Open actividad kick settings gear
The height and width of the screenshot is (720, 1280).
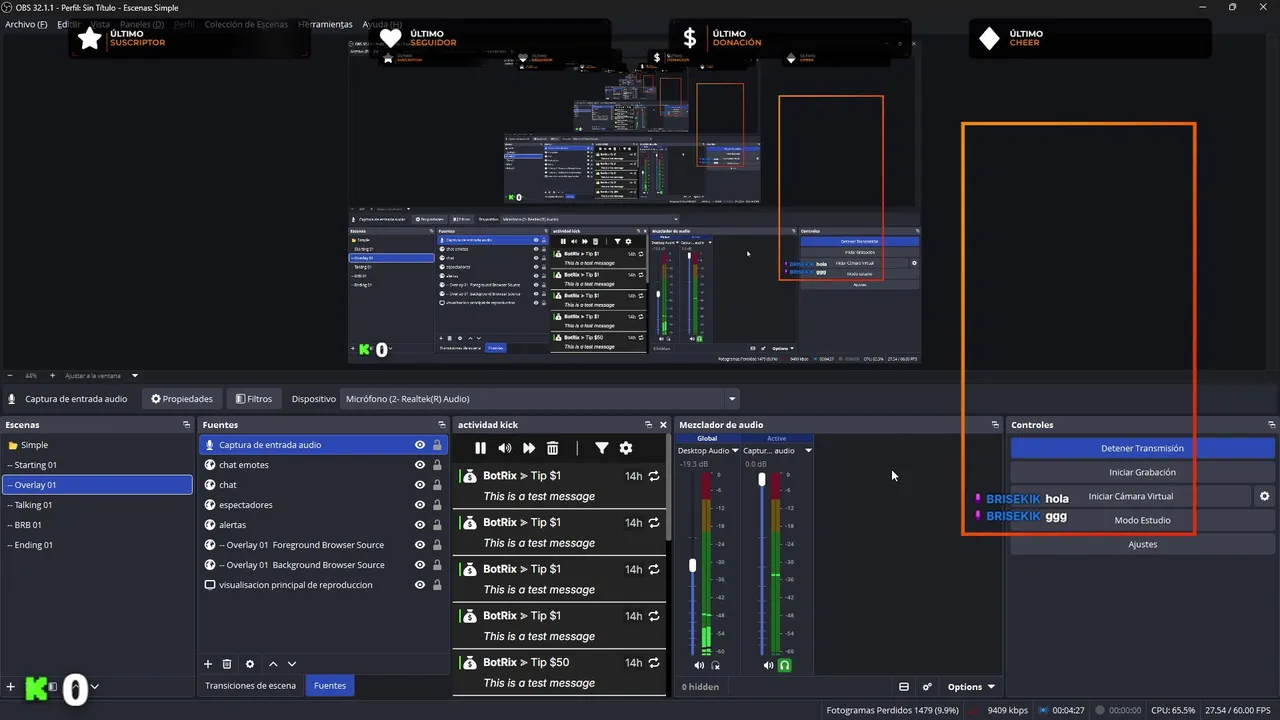pos(626,448)
